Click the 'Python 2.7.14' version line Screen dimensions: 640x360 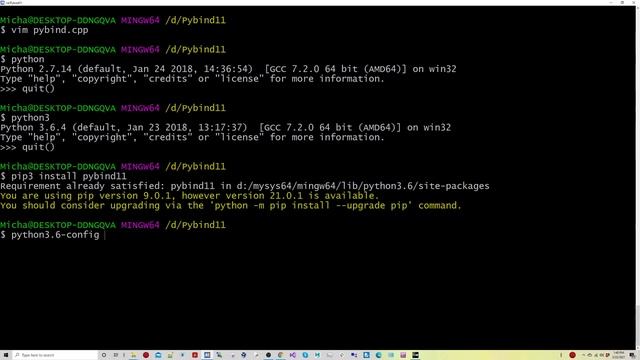tap(228, 69)
